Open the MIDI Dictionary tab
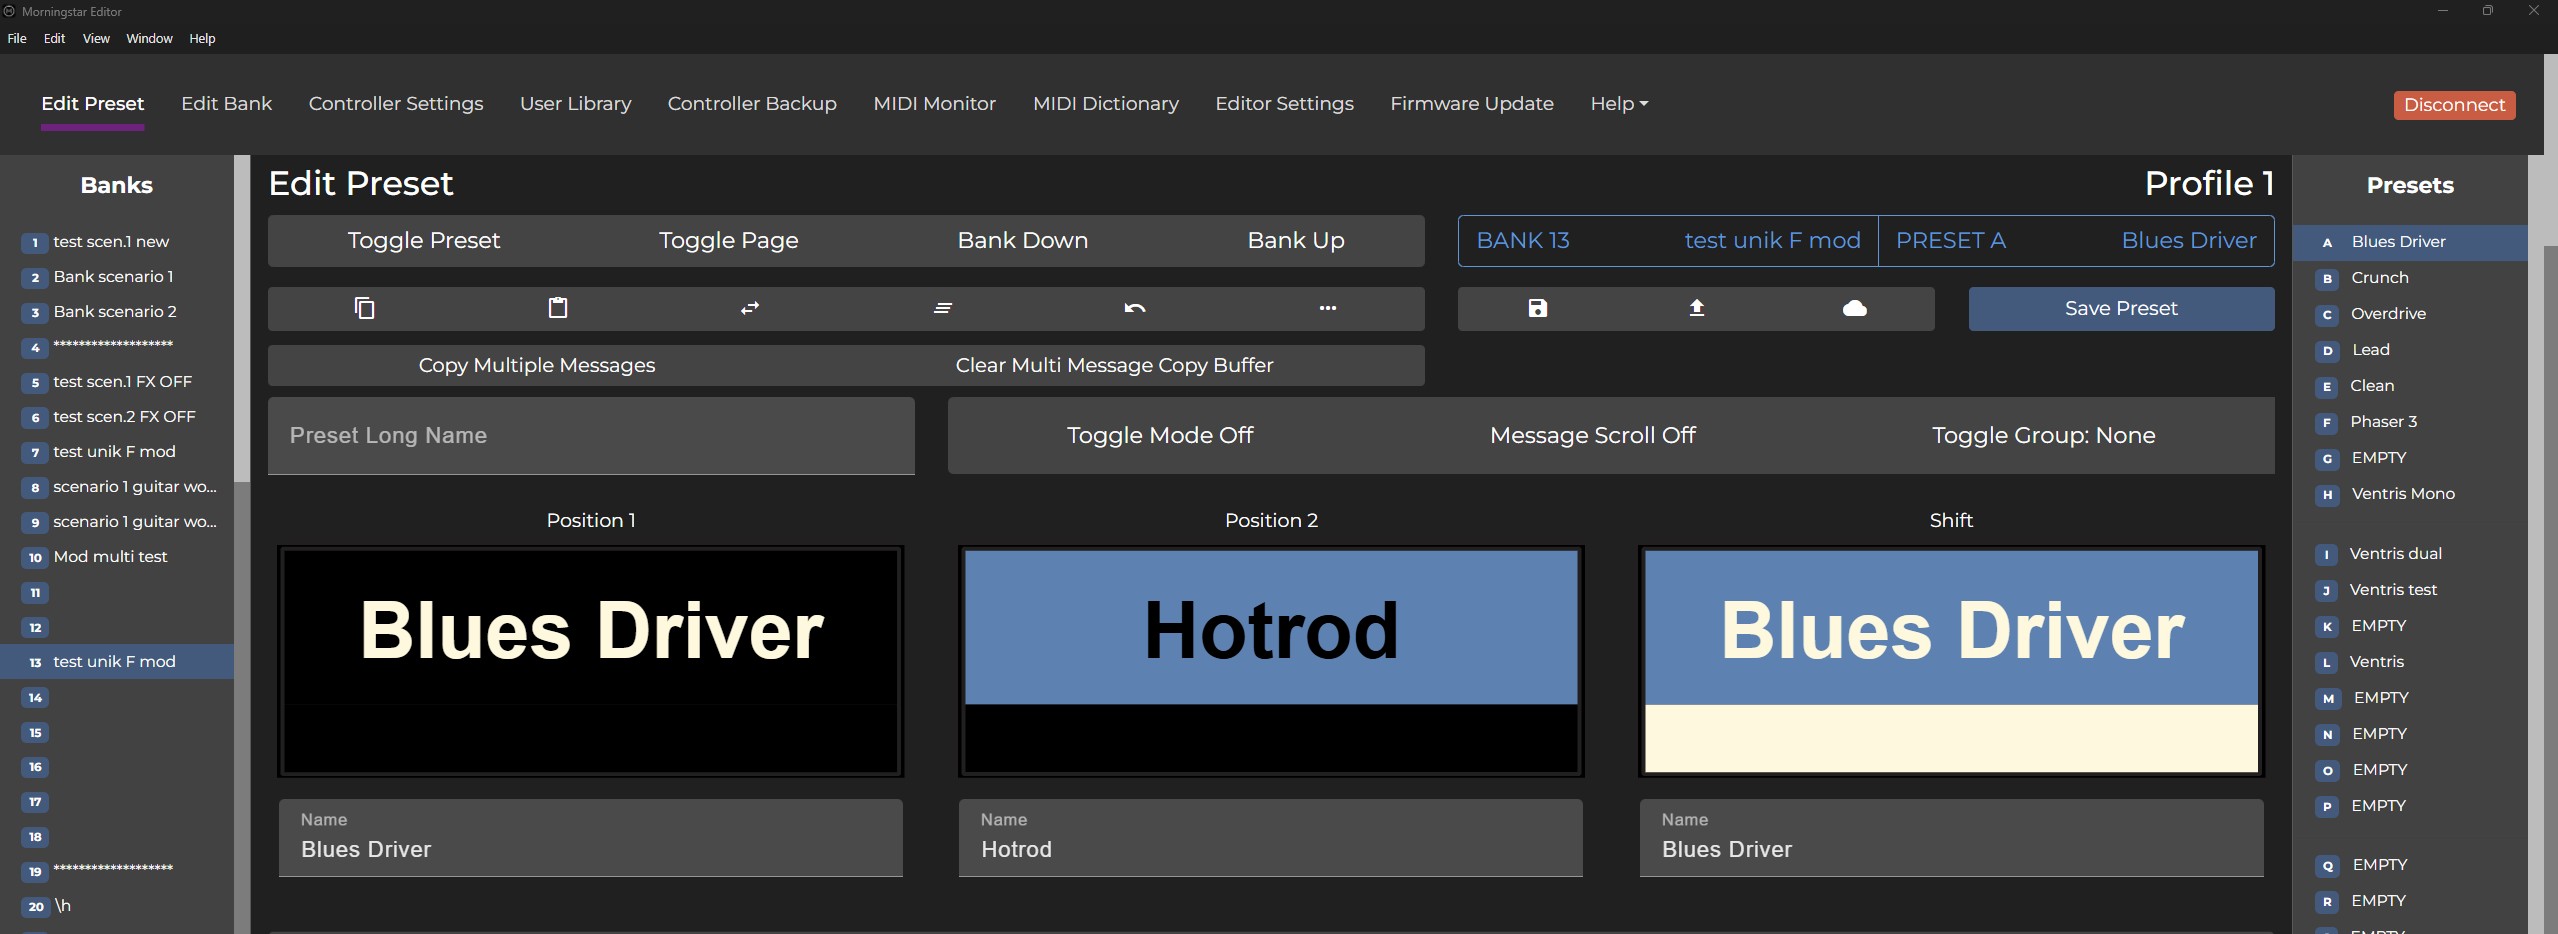Viewport: 2558px width, 934px height. (x=1105, y=104)
